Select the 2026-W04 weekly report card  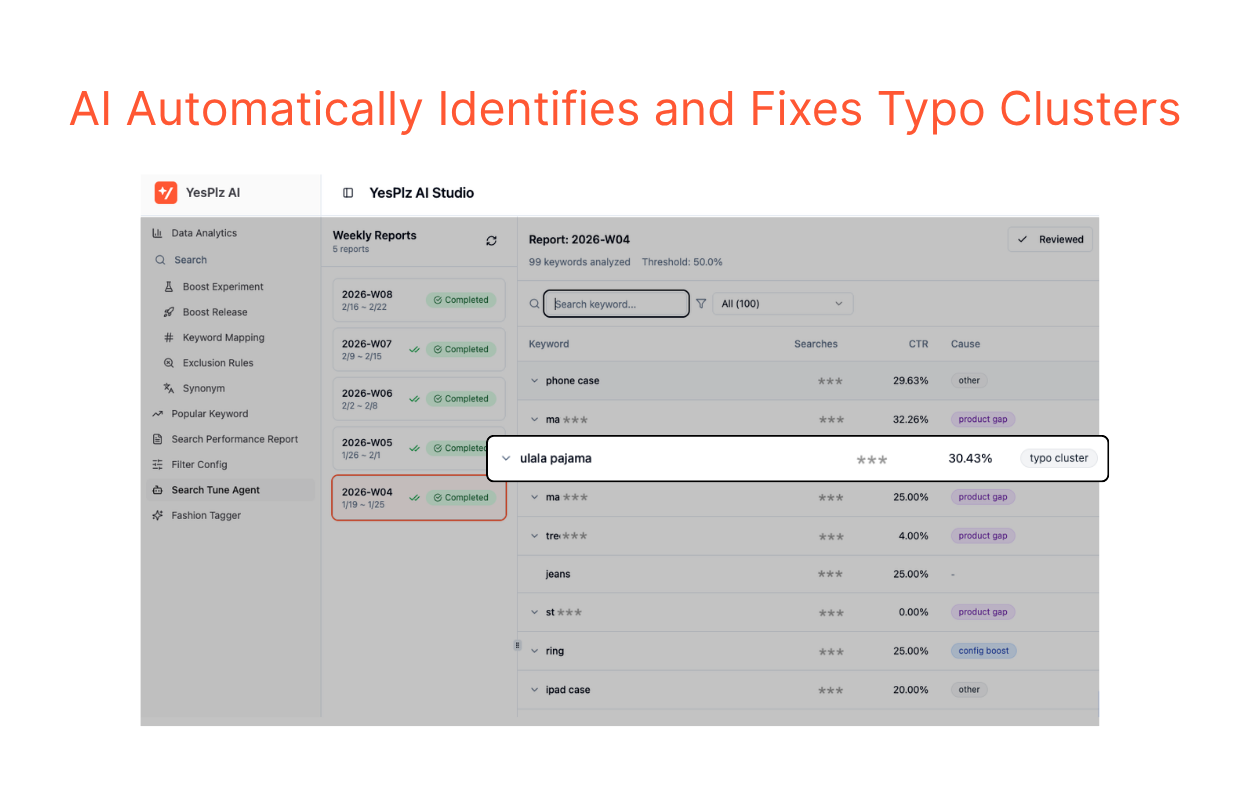point(418,497)
